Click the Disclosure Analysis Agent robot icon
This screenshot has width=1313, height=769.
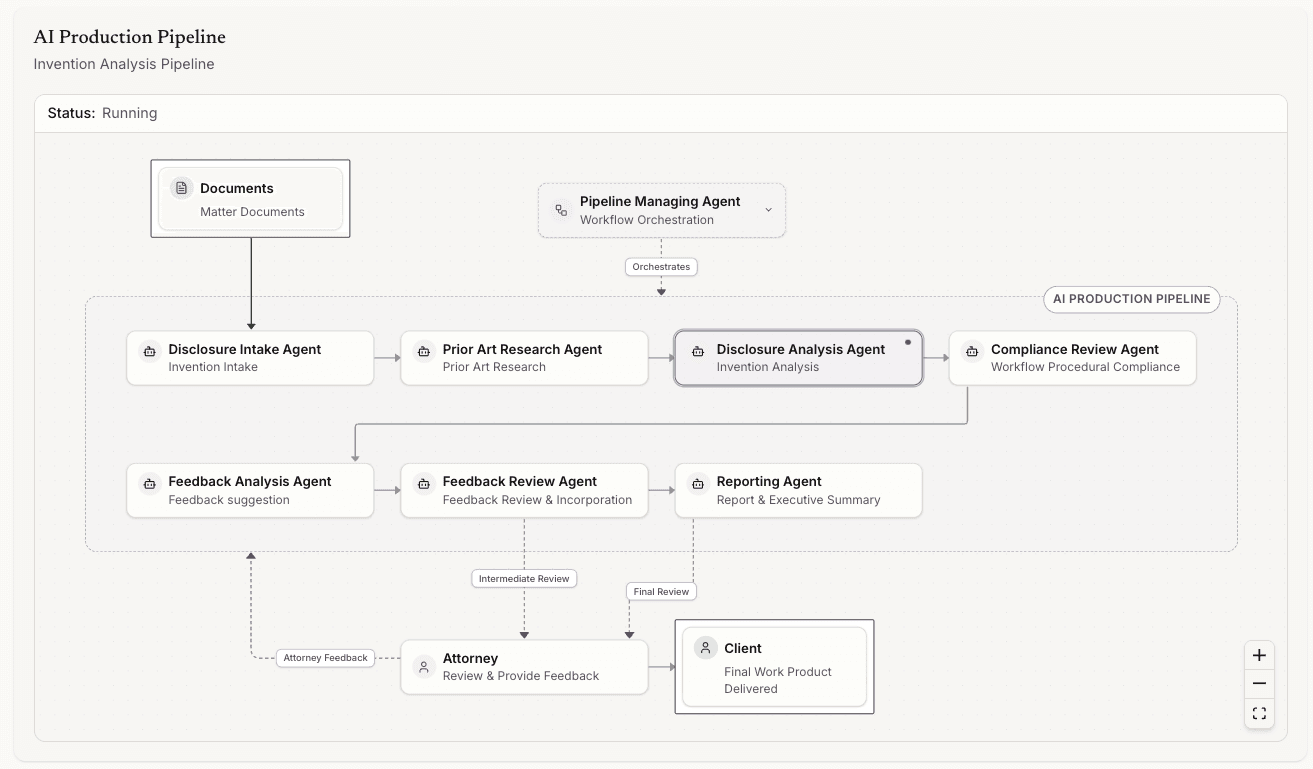point(698,351)
